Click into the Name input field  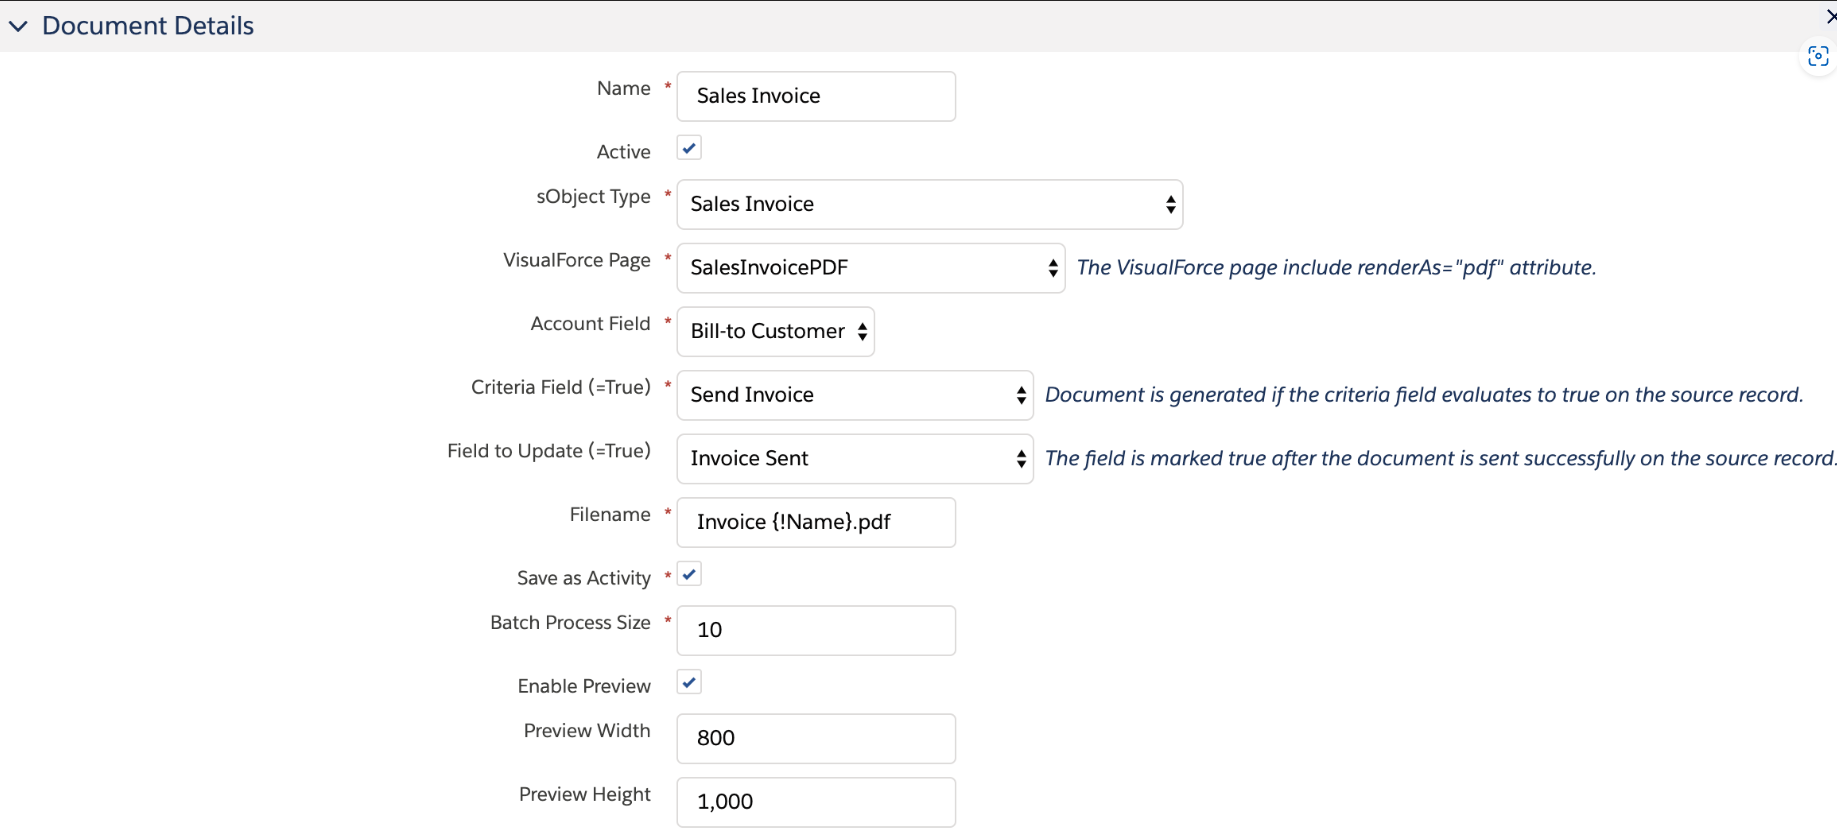(816, 96)
